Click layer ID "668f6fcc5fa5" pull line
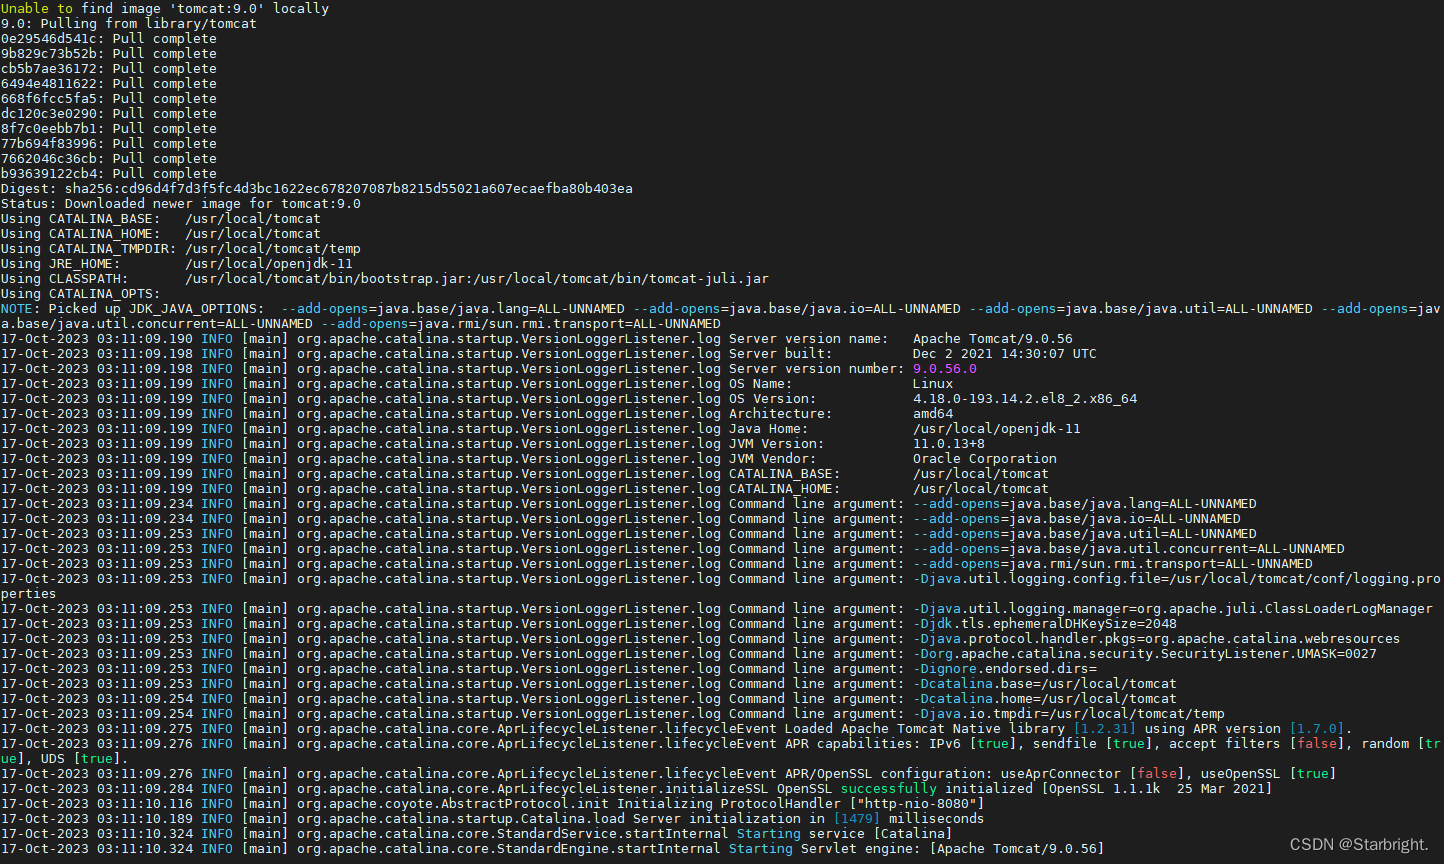The height and width of the screenshot is (864, 1444). 108,98
